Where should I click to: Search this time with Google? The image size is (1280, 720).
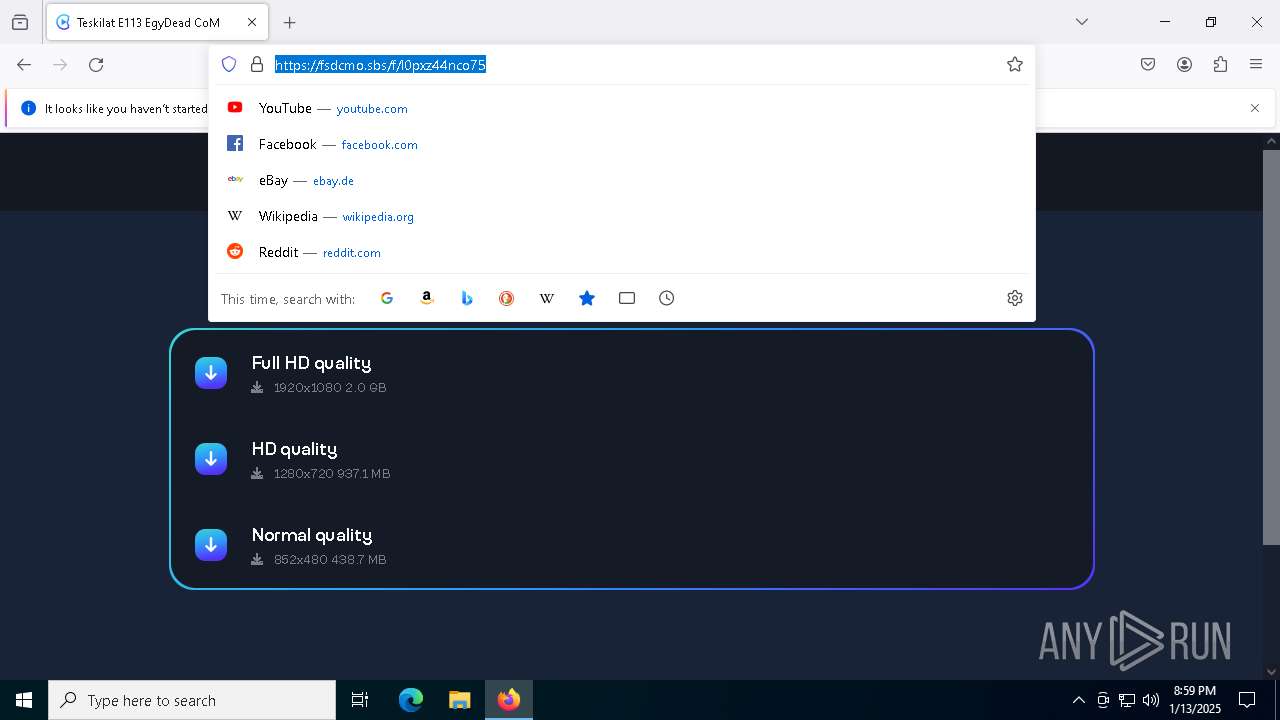[387, 298]
